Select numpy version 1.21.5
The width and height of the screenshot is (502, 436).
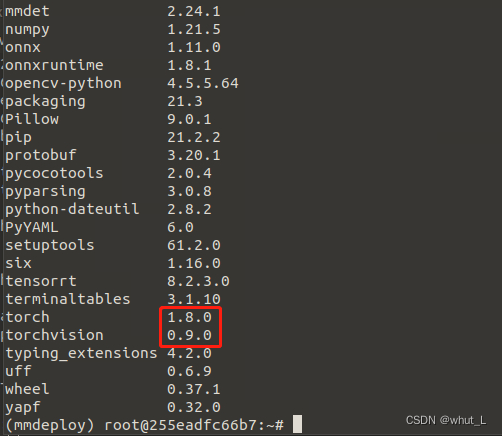(x=194, y=29)
